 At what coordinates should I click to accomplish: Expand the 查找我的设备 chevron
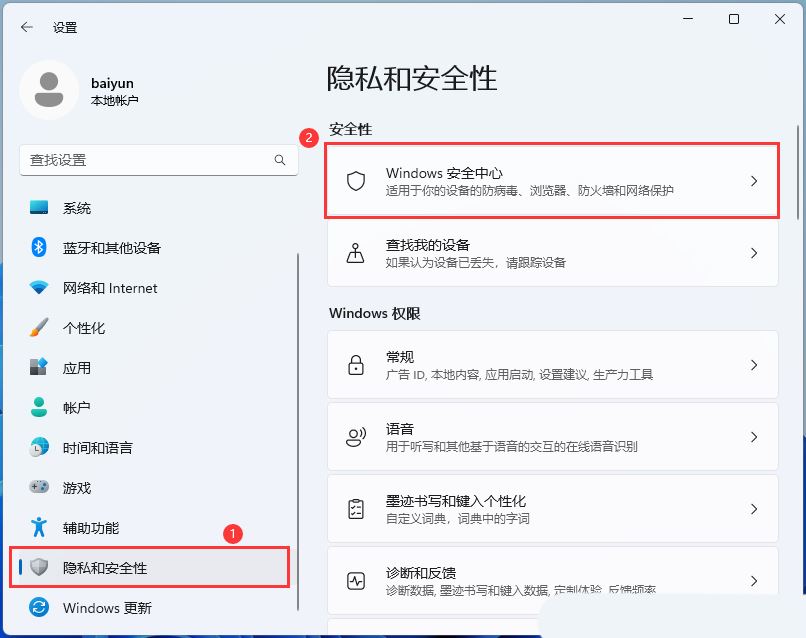coord(754,253)
